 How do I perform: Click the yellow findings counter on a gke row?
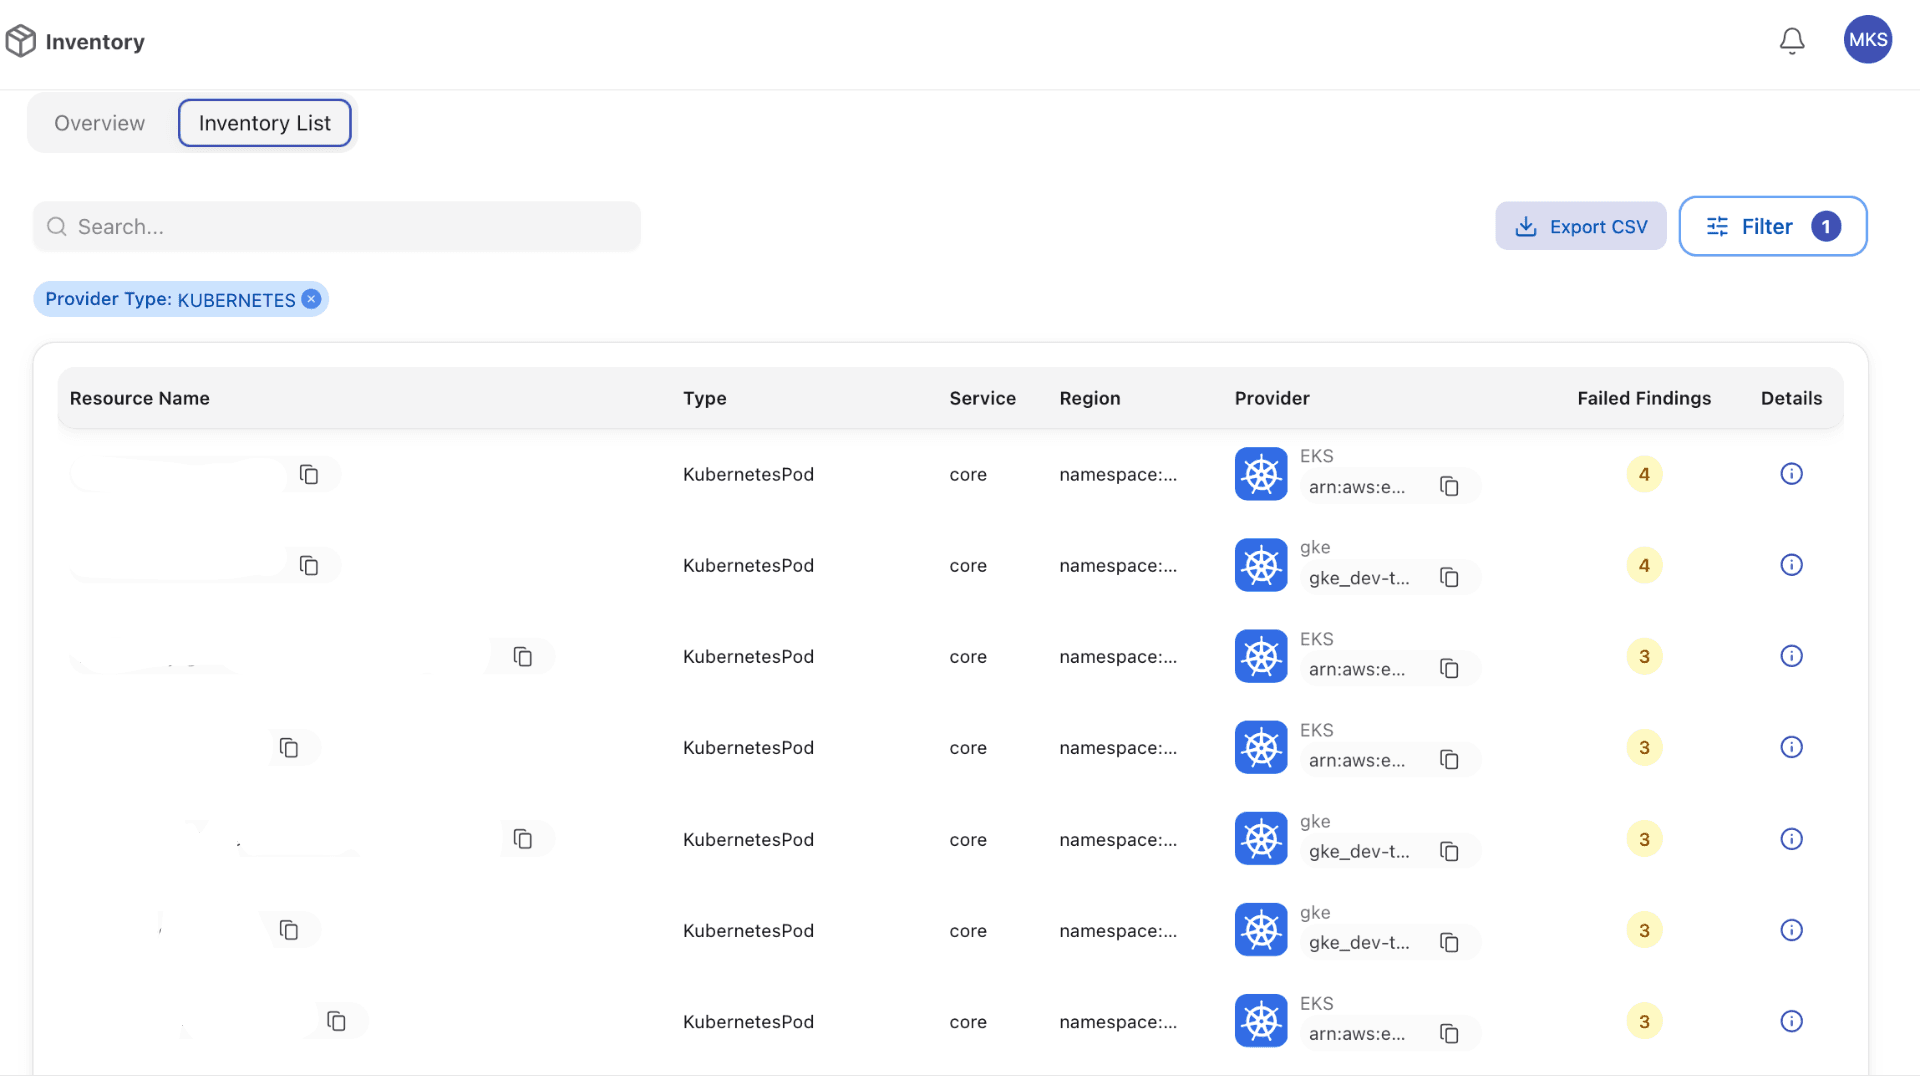point(1644,564)
